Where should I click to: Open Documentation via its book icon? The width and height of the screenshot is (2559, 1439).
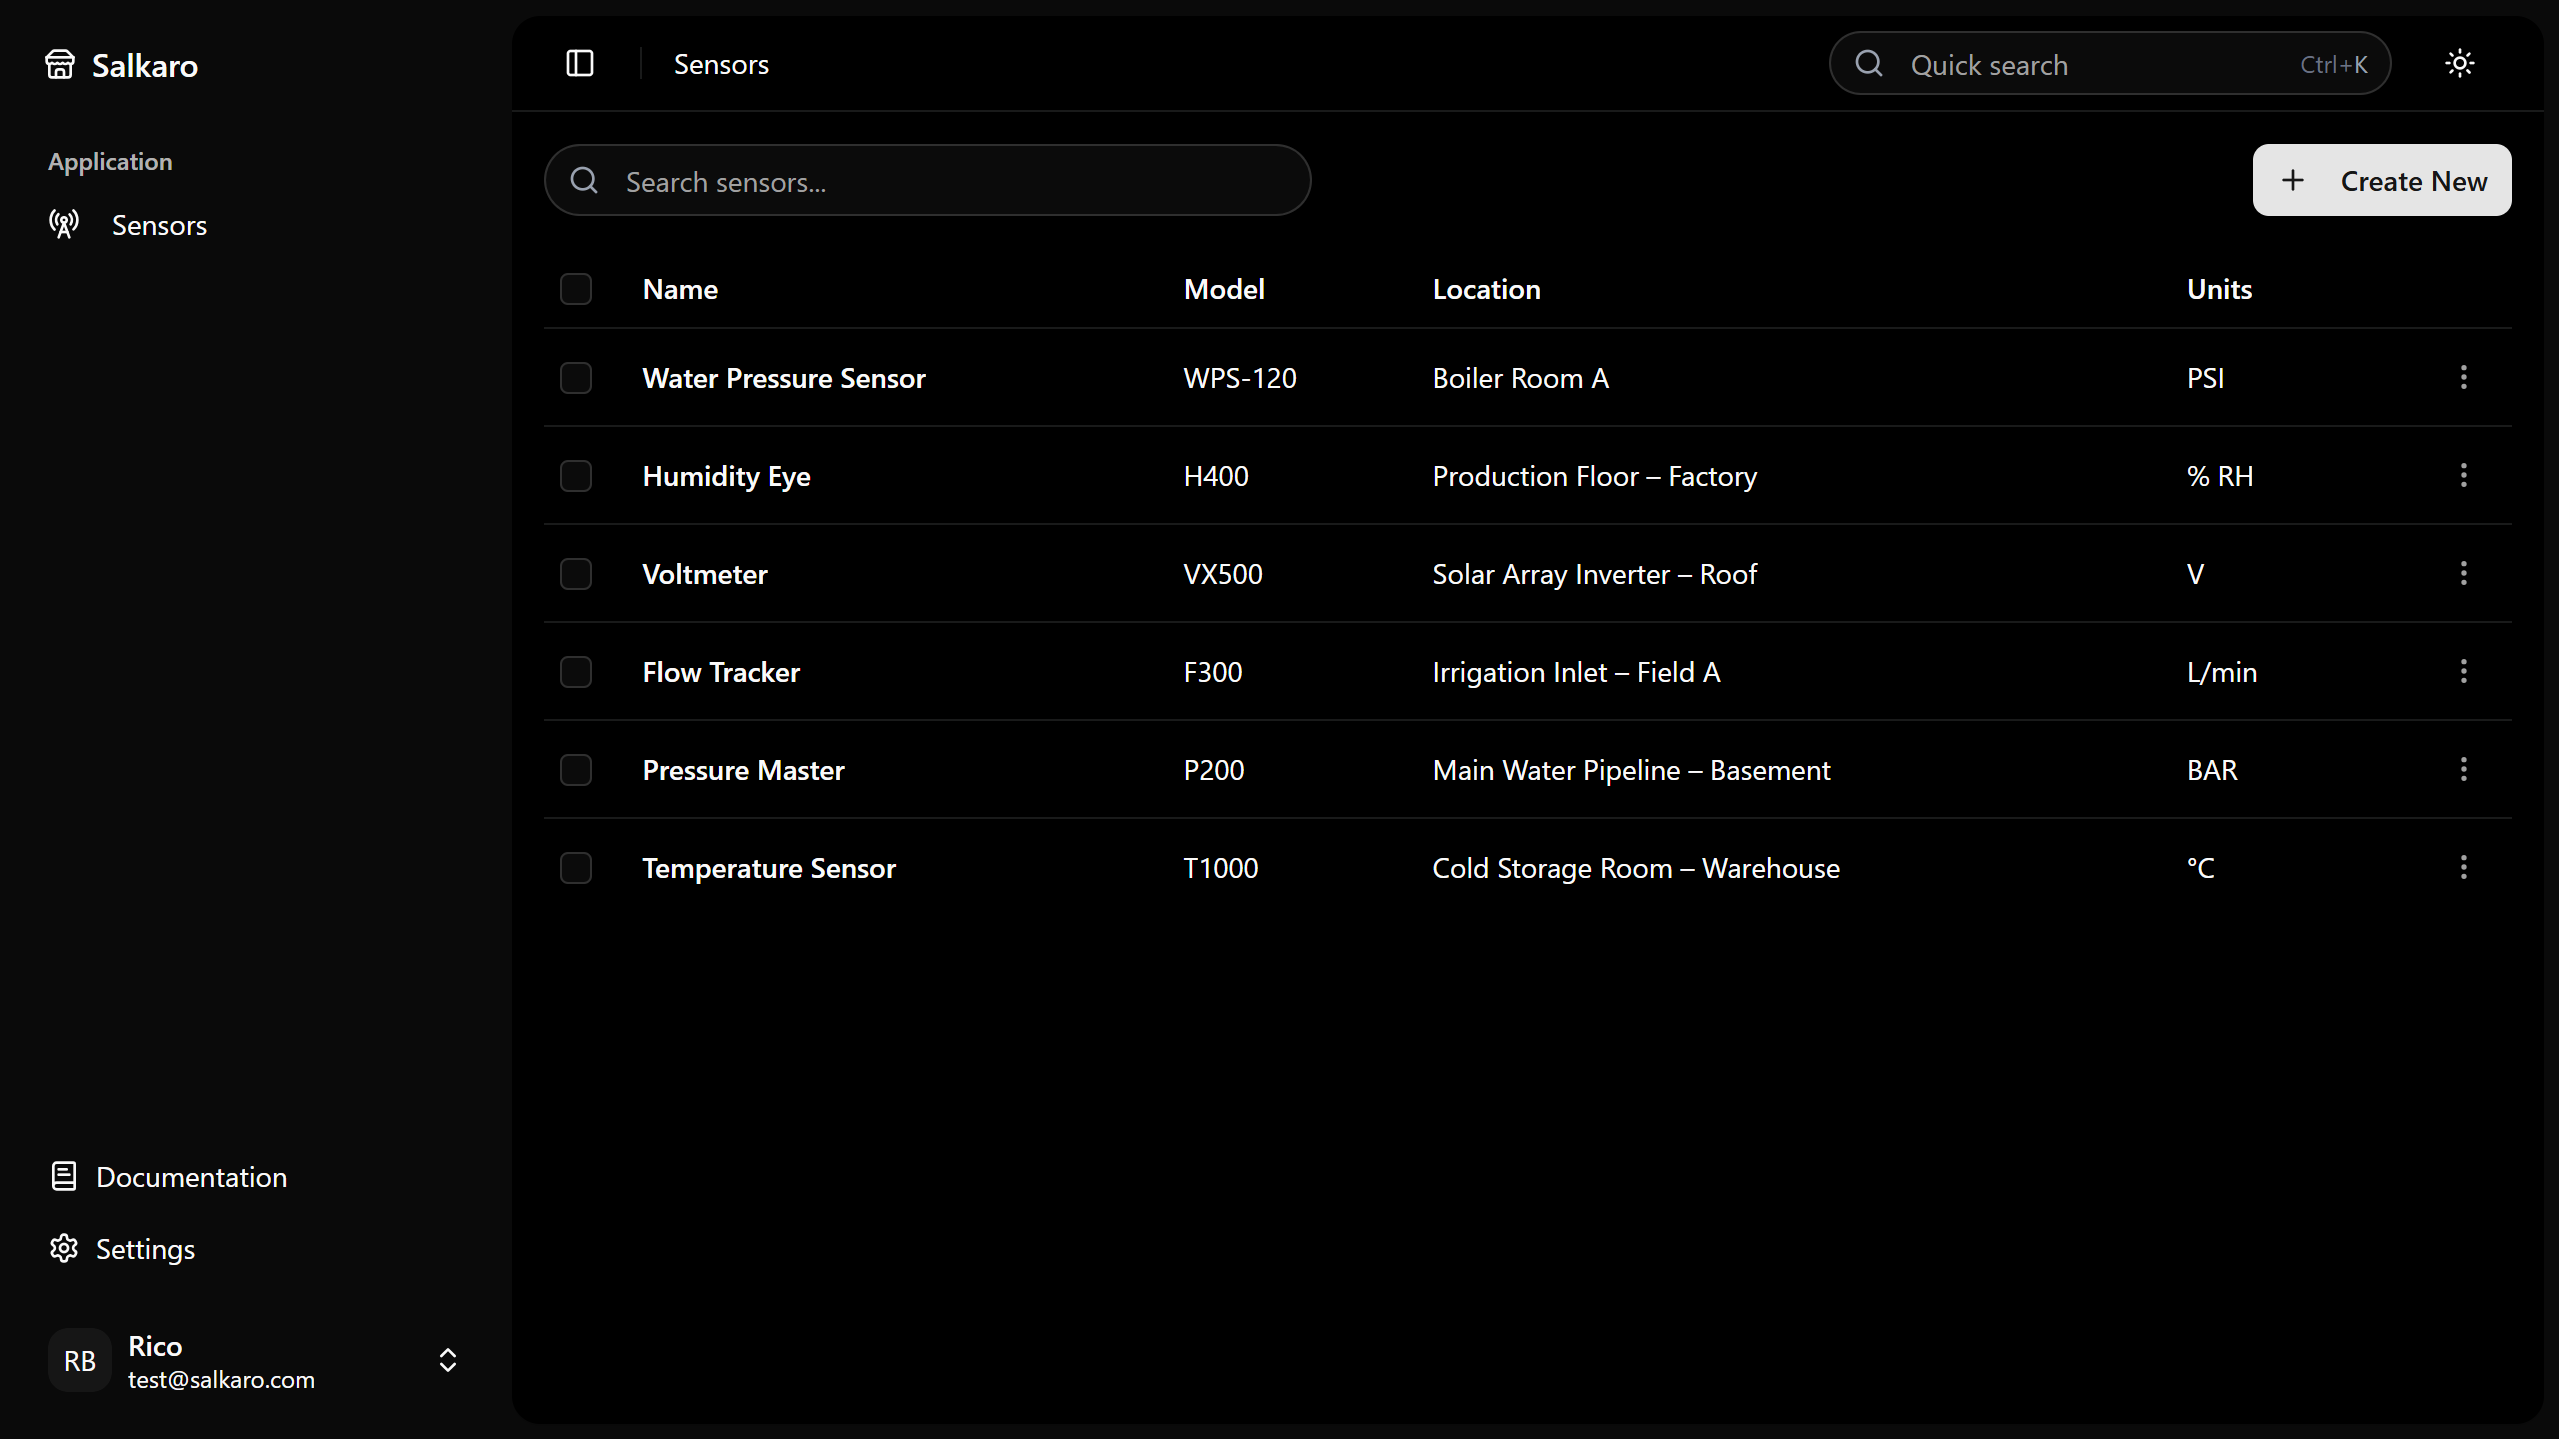click(x=62, y=1176)
